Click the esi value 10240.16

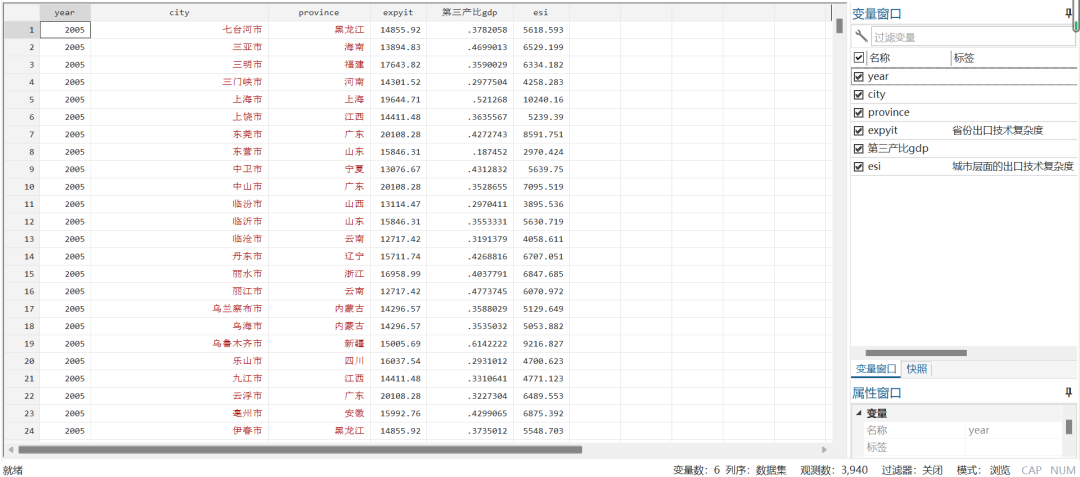[543, 99]
